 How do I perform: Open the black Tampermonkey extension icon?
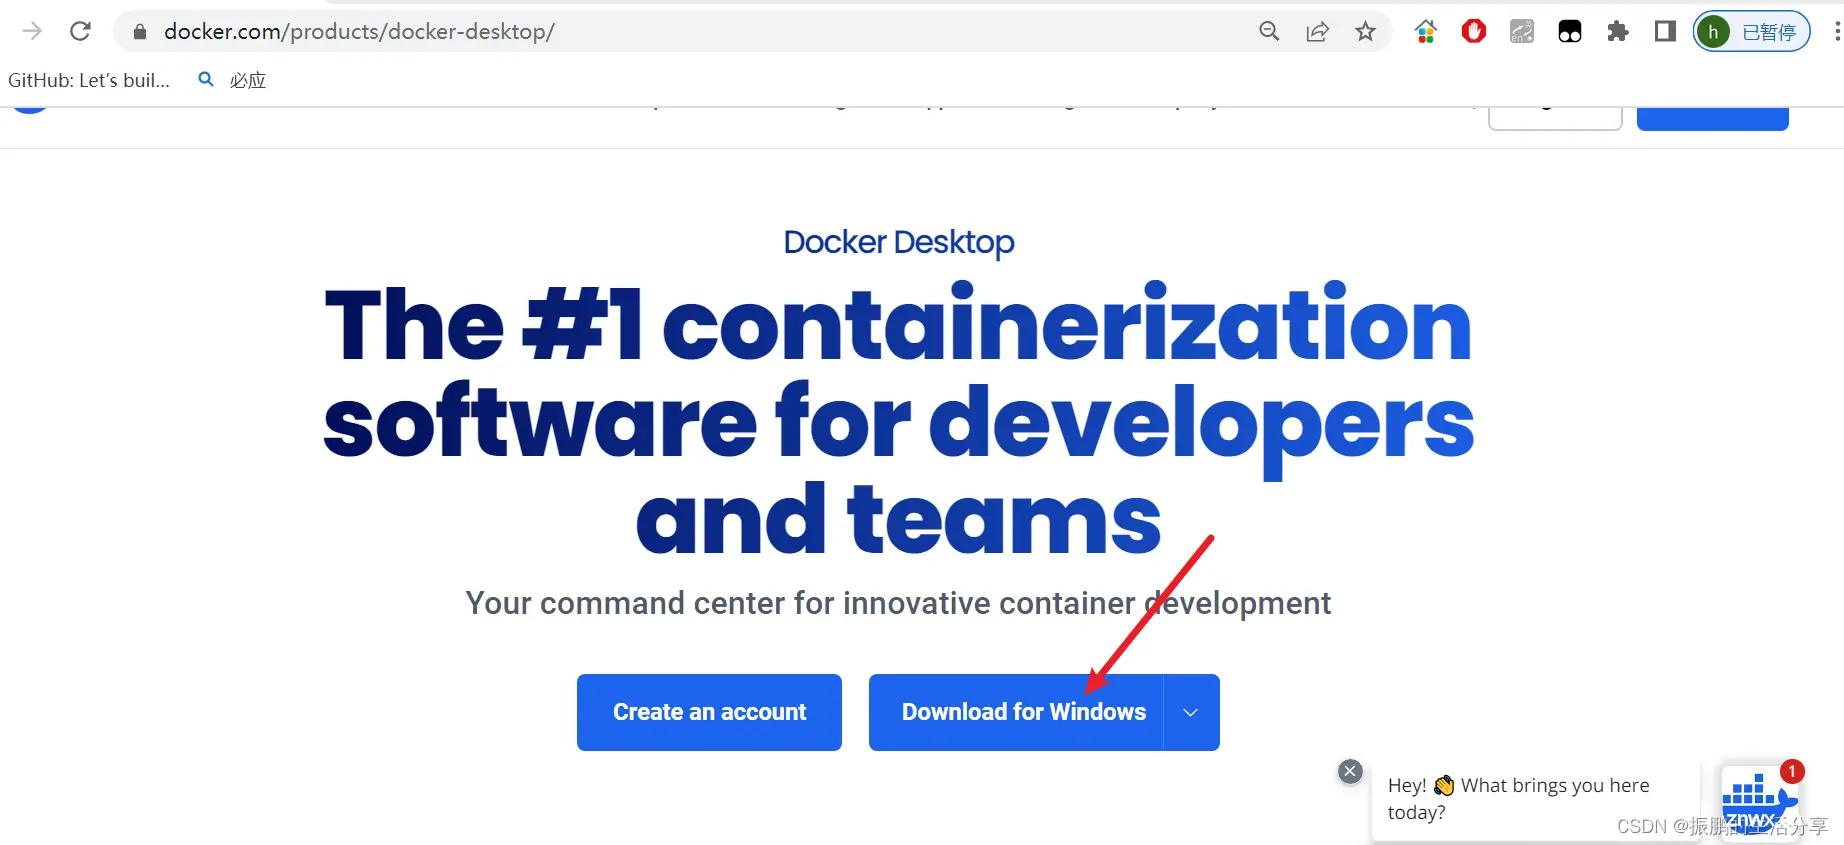click(1570, 32)
